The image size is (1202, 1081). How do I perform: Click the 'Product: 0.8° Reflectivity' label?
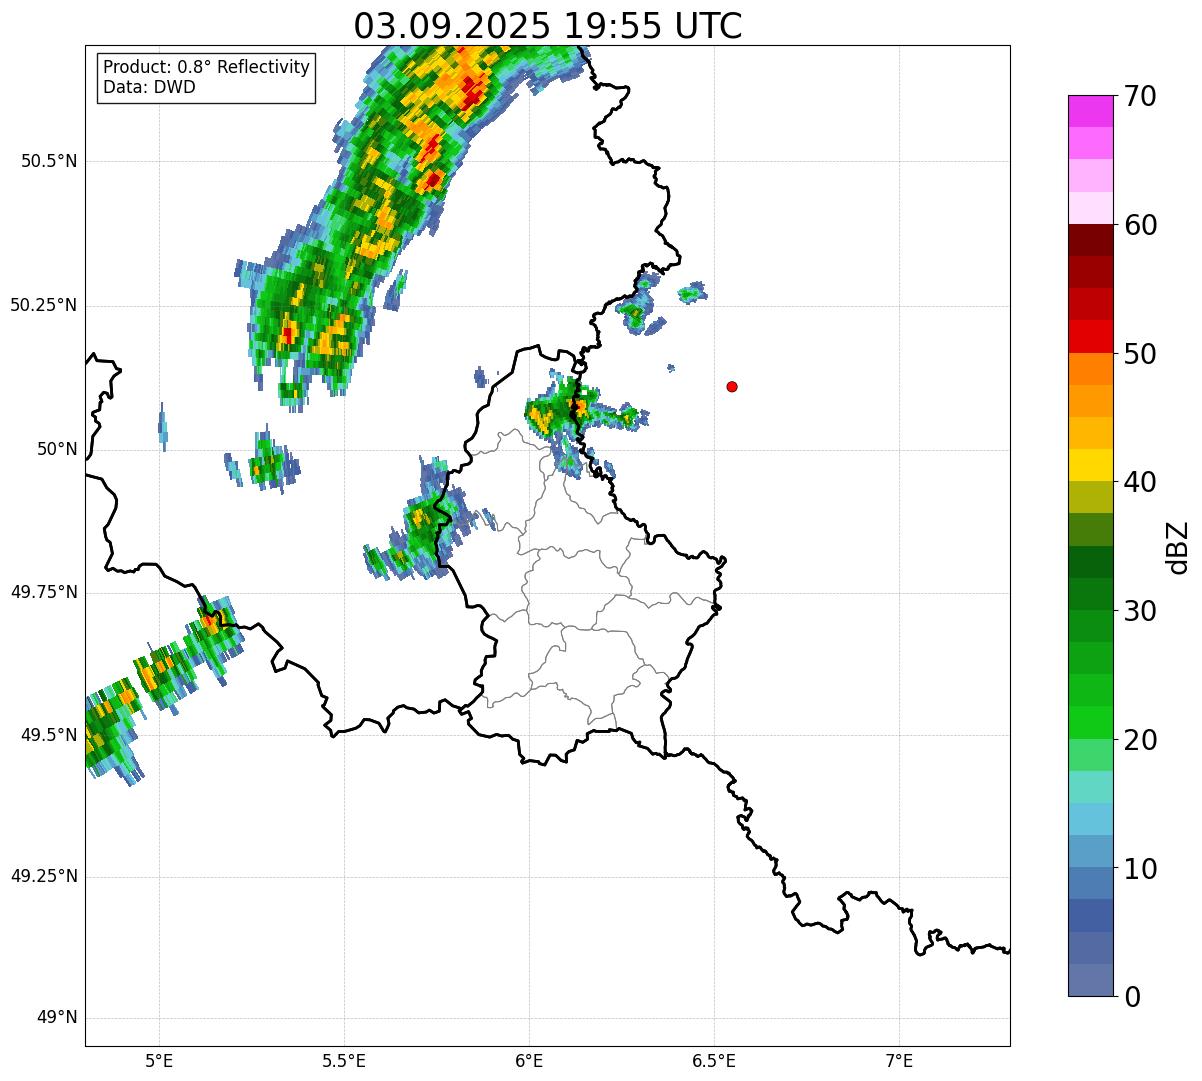(x=207, y=67)
